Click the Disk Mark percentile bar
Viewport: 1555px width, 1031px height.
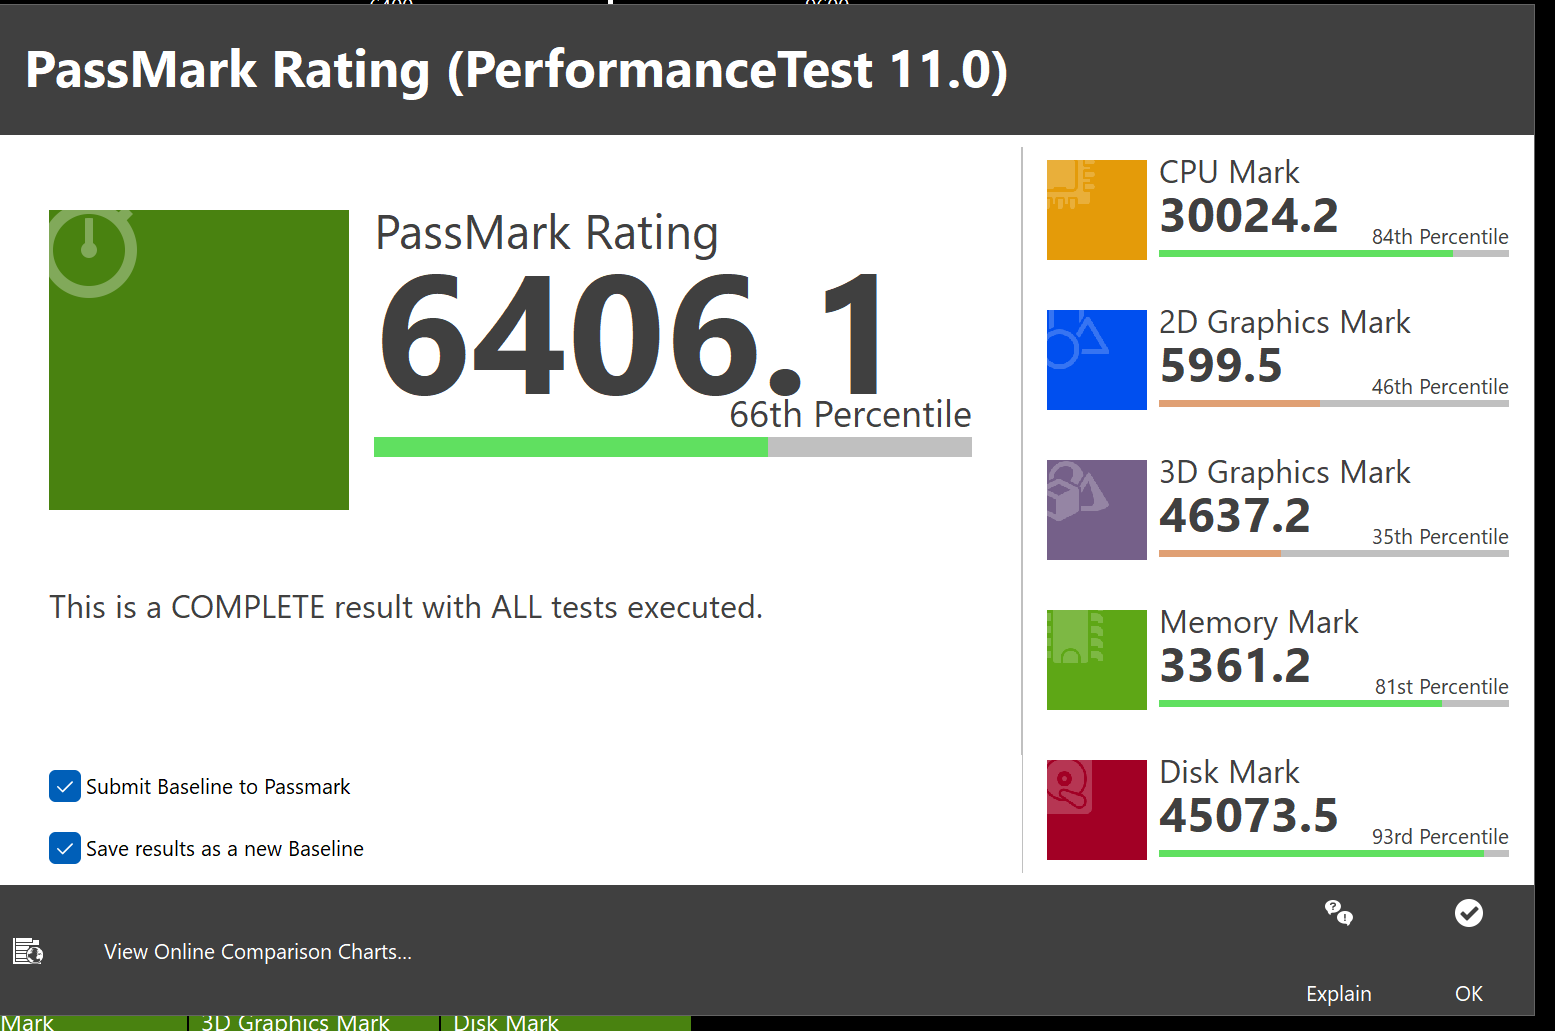click(1334, 854)
